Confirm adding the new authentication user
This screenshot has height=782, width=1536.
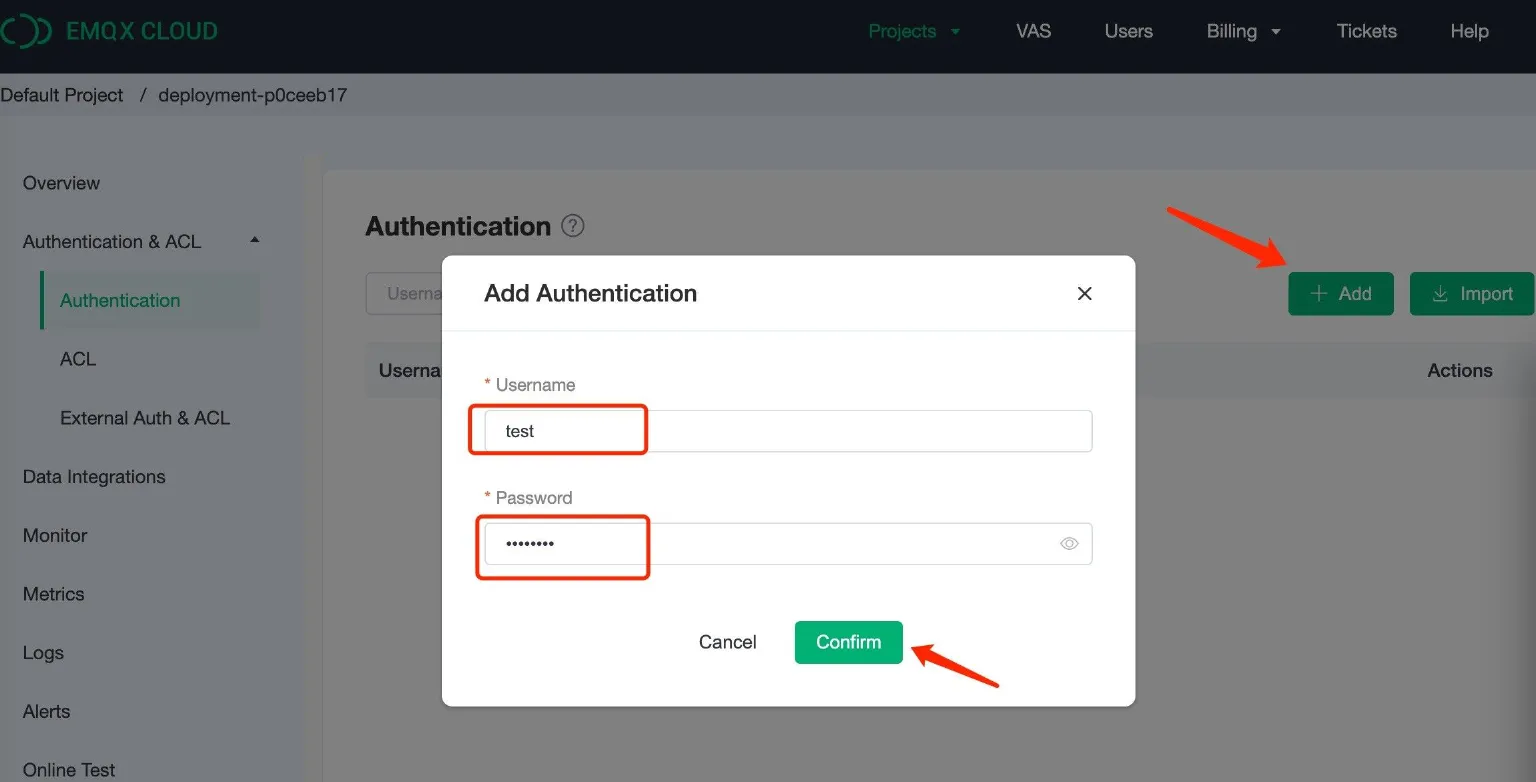(x=848, y=642)
